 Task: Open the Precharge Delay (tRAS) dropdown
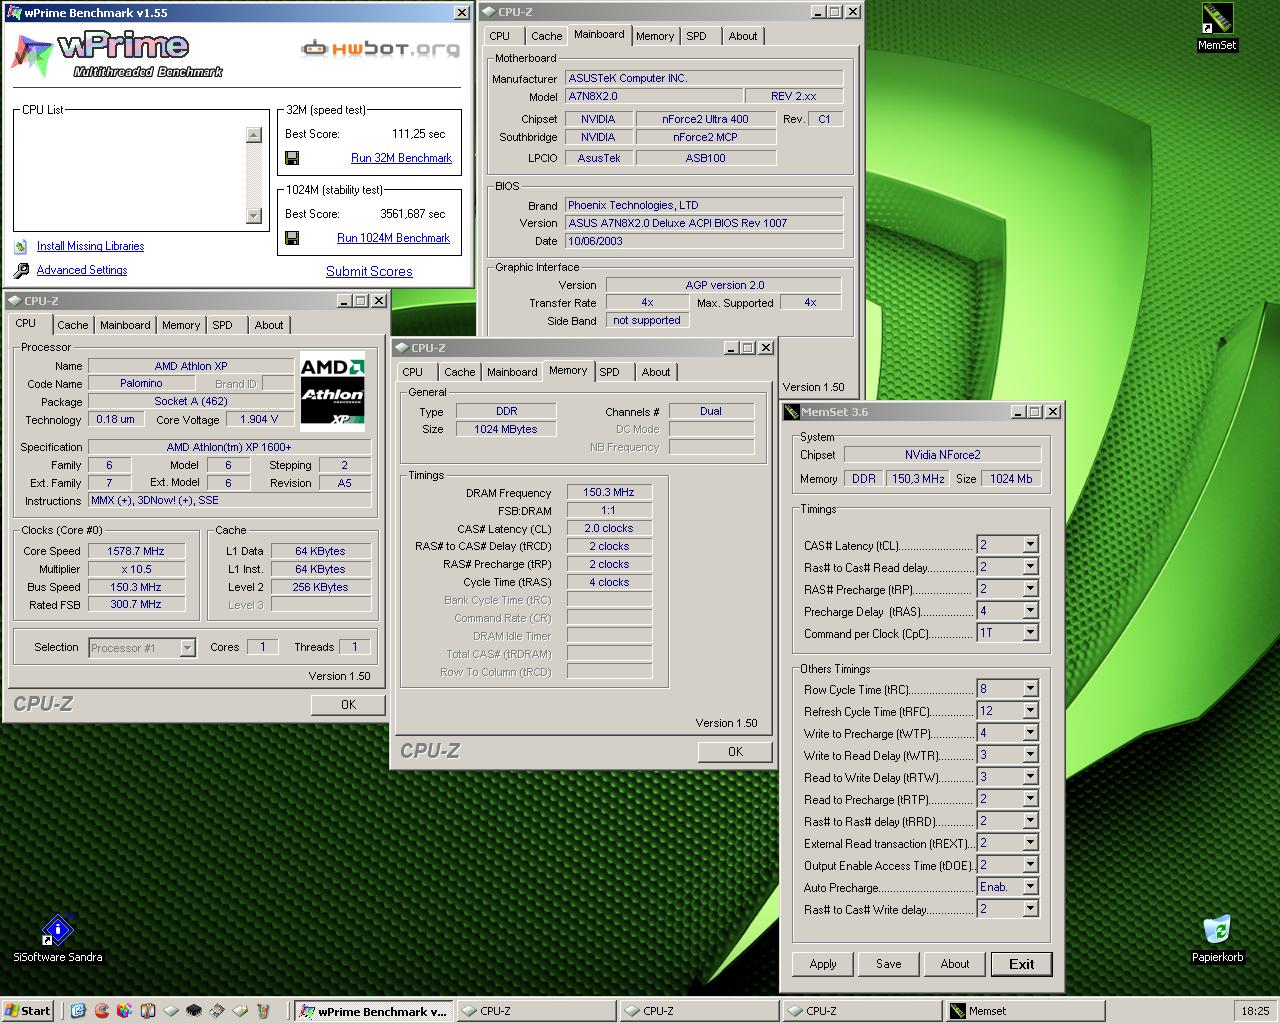1030,611
